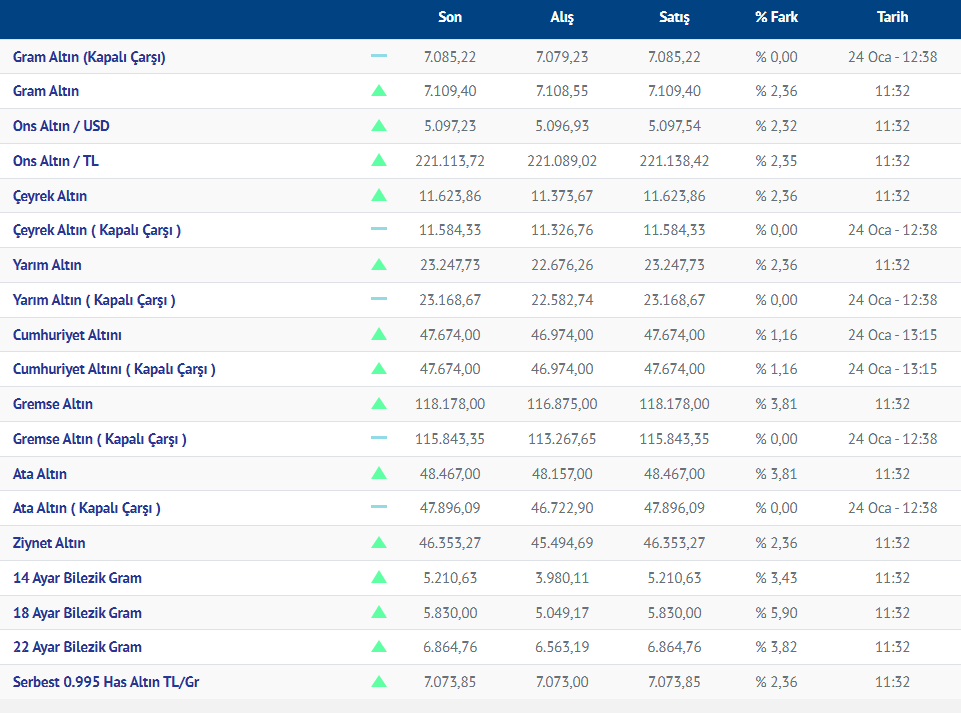Viewport: 961px width, 713px height.
Task: Click the dash icon for Ata Altın ( Kapalı Çarşı )
Action: coord(379,508)
